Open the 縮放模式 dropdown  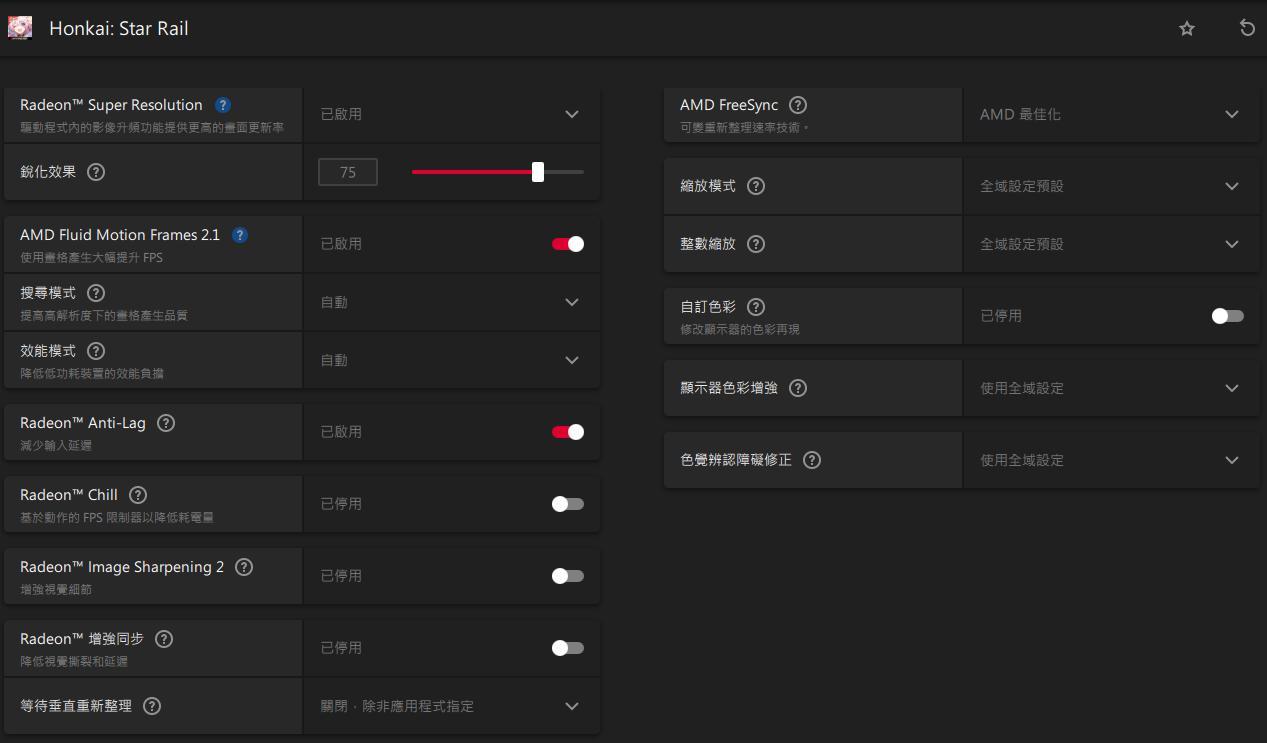1111,186
